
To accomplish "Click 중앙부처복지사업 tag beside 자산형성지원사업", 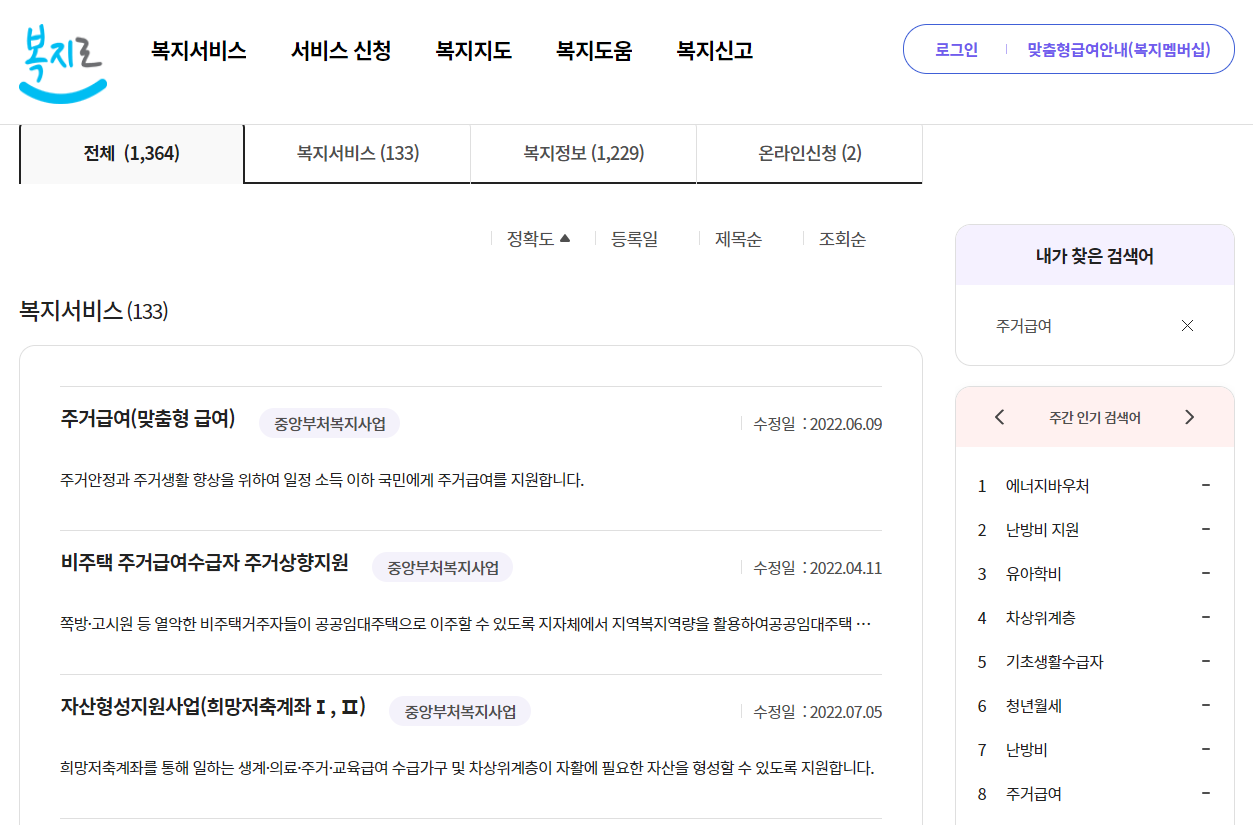I will 460,711.
